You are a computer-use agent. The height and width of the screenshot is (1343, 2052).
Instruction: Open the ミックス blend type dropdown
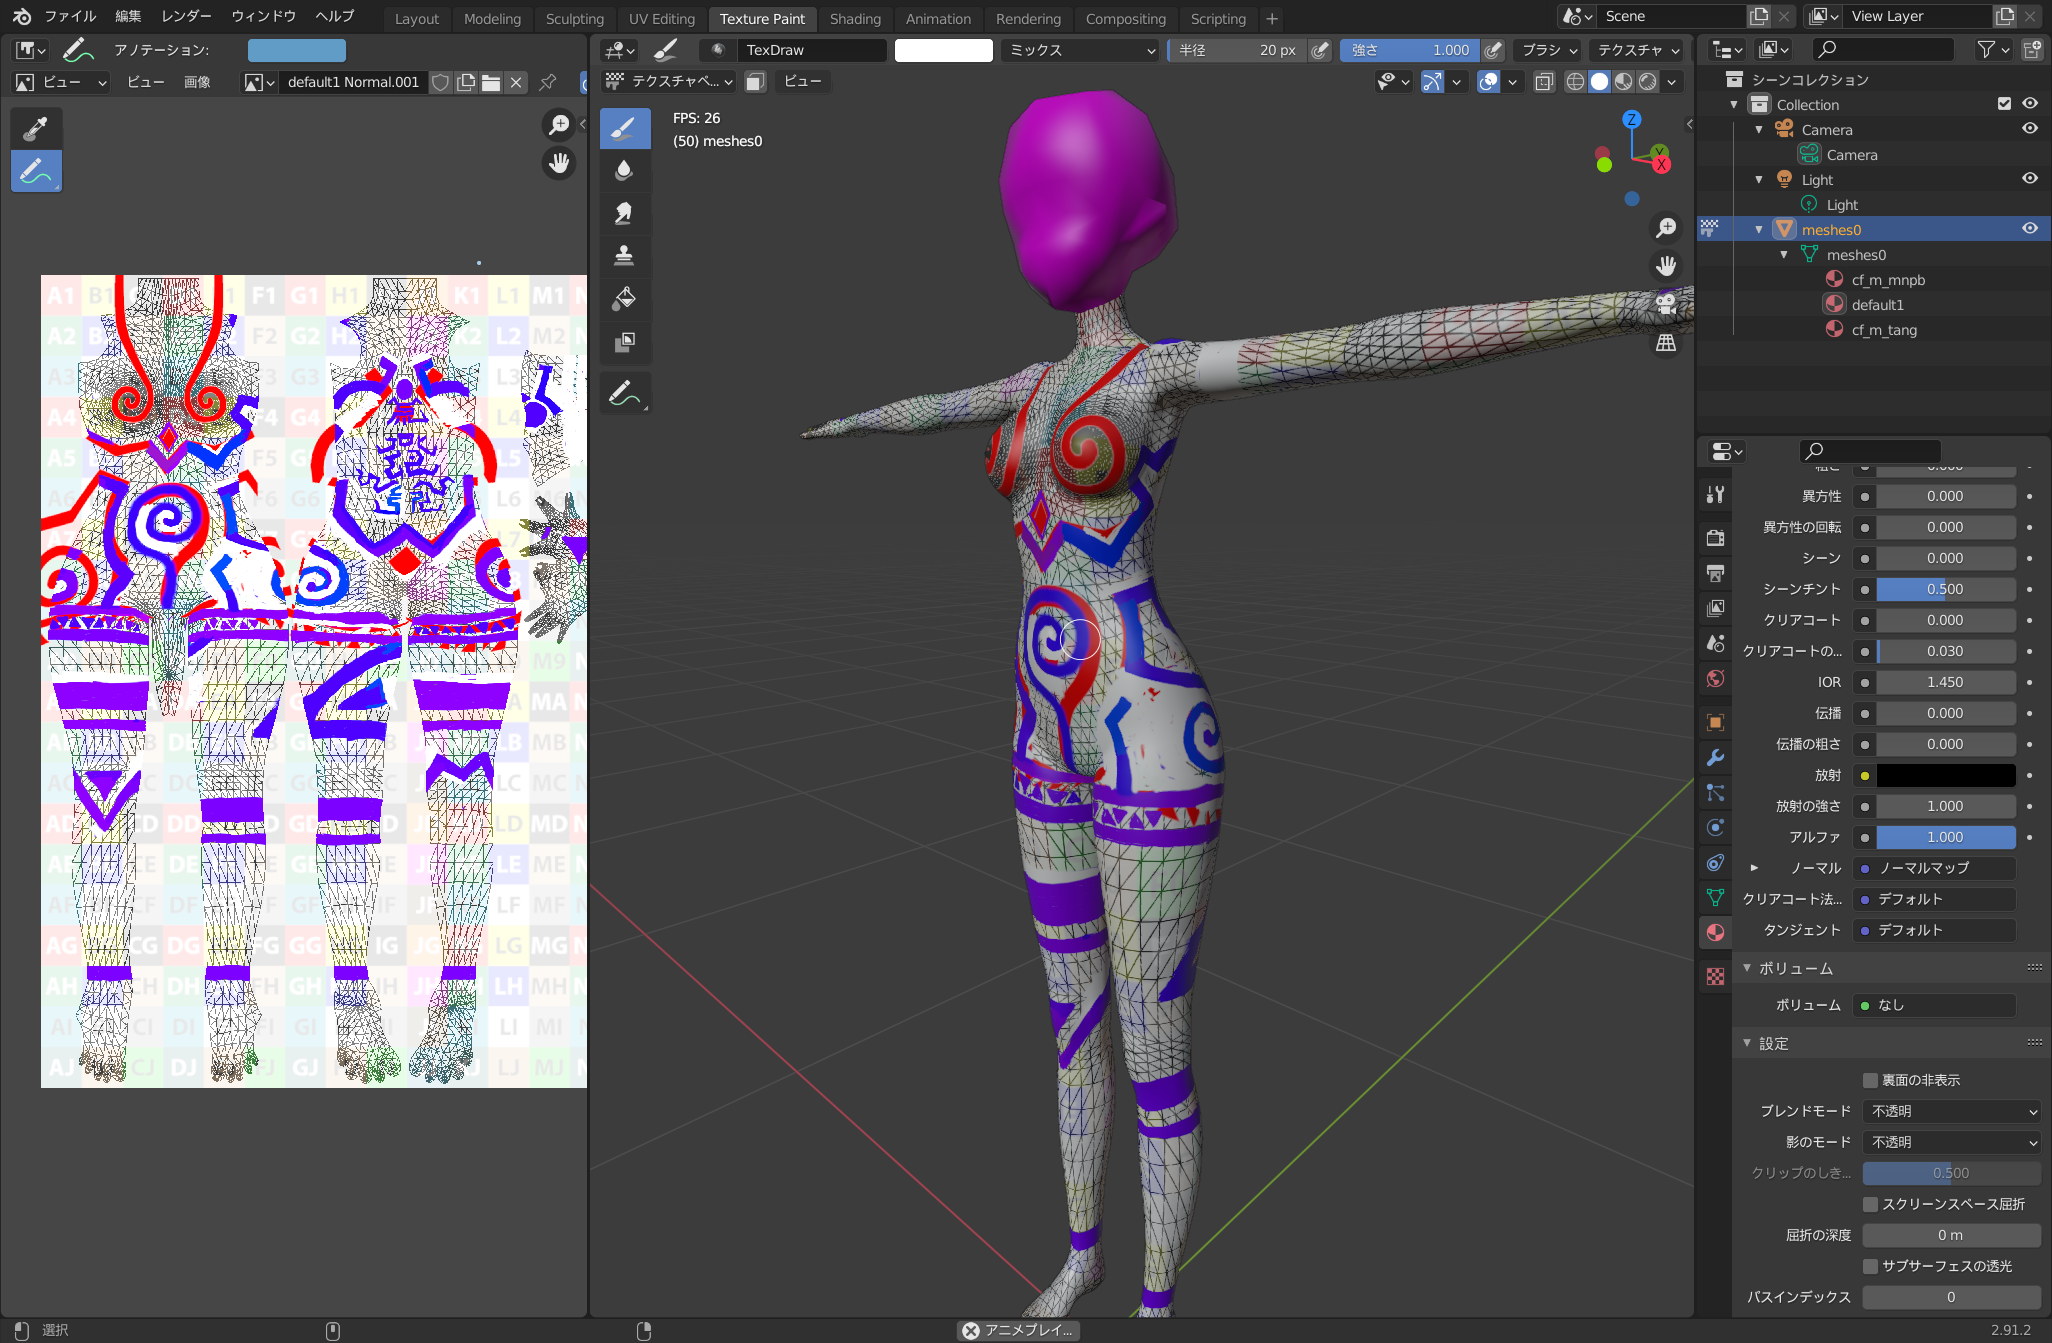point(1080,50)
